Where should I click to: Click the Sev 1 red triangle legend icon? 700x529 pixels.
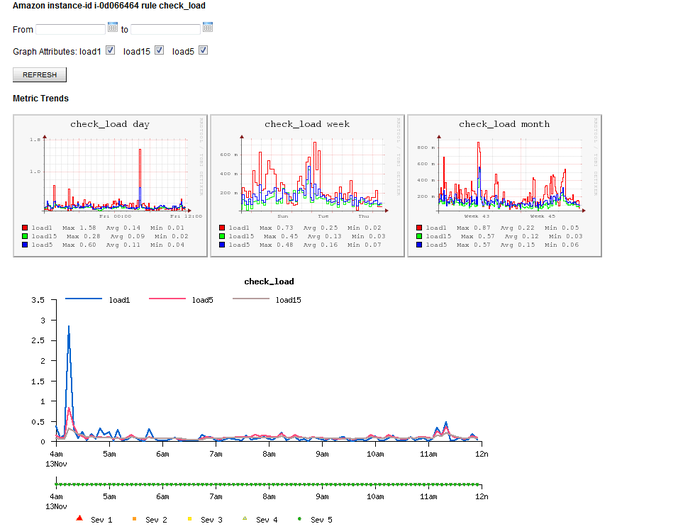[79, 518]
